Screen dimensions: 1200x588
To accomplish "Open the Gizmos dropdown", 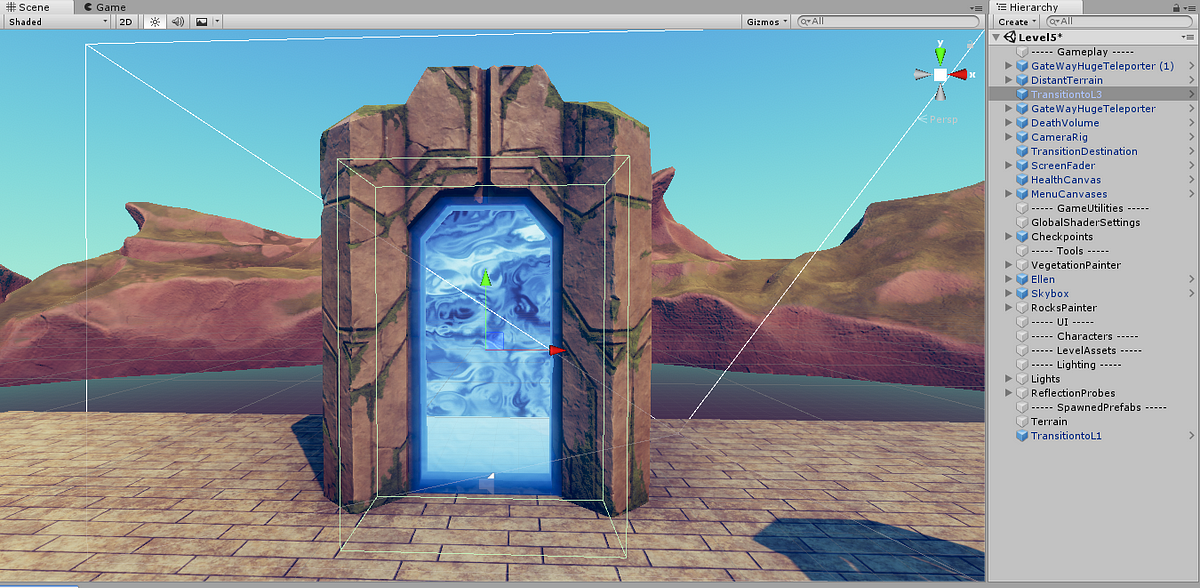I will coord(767,21).
